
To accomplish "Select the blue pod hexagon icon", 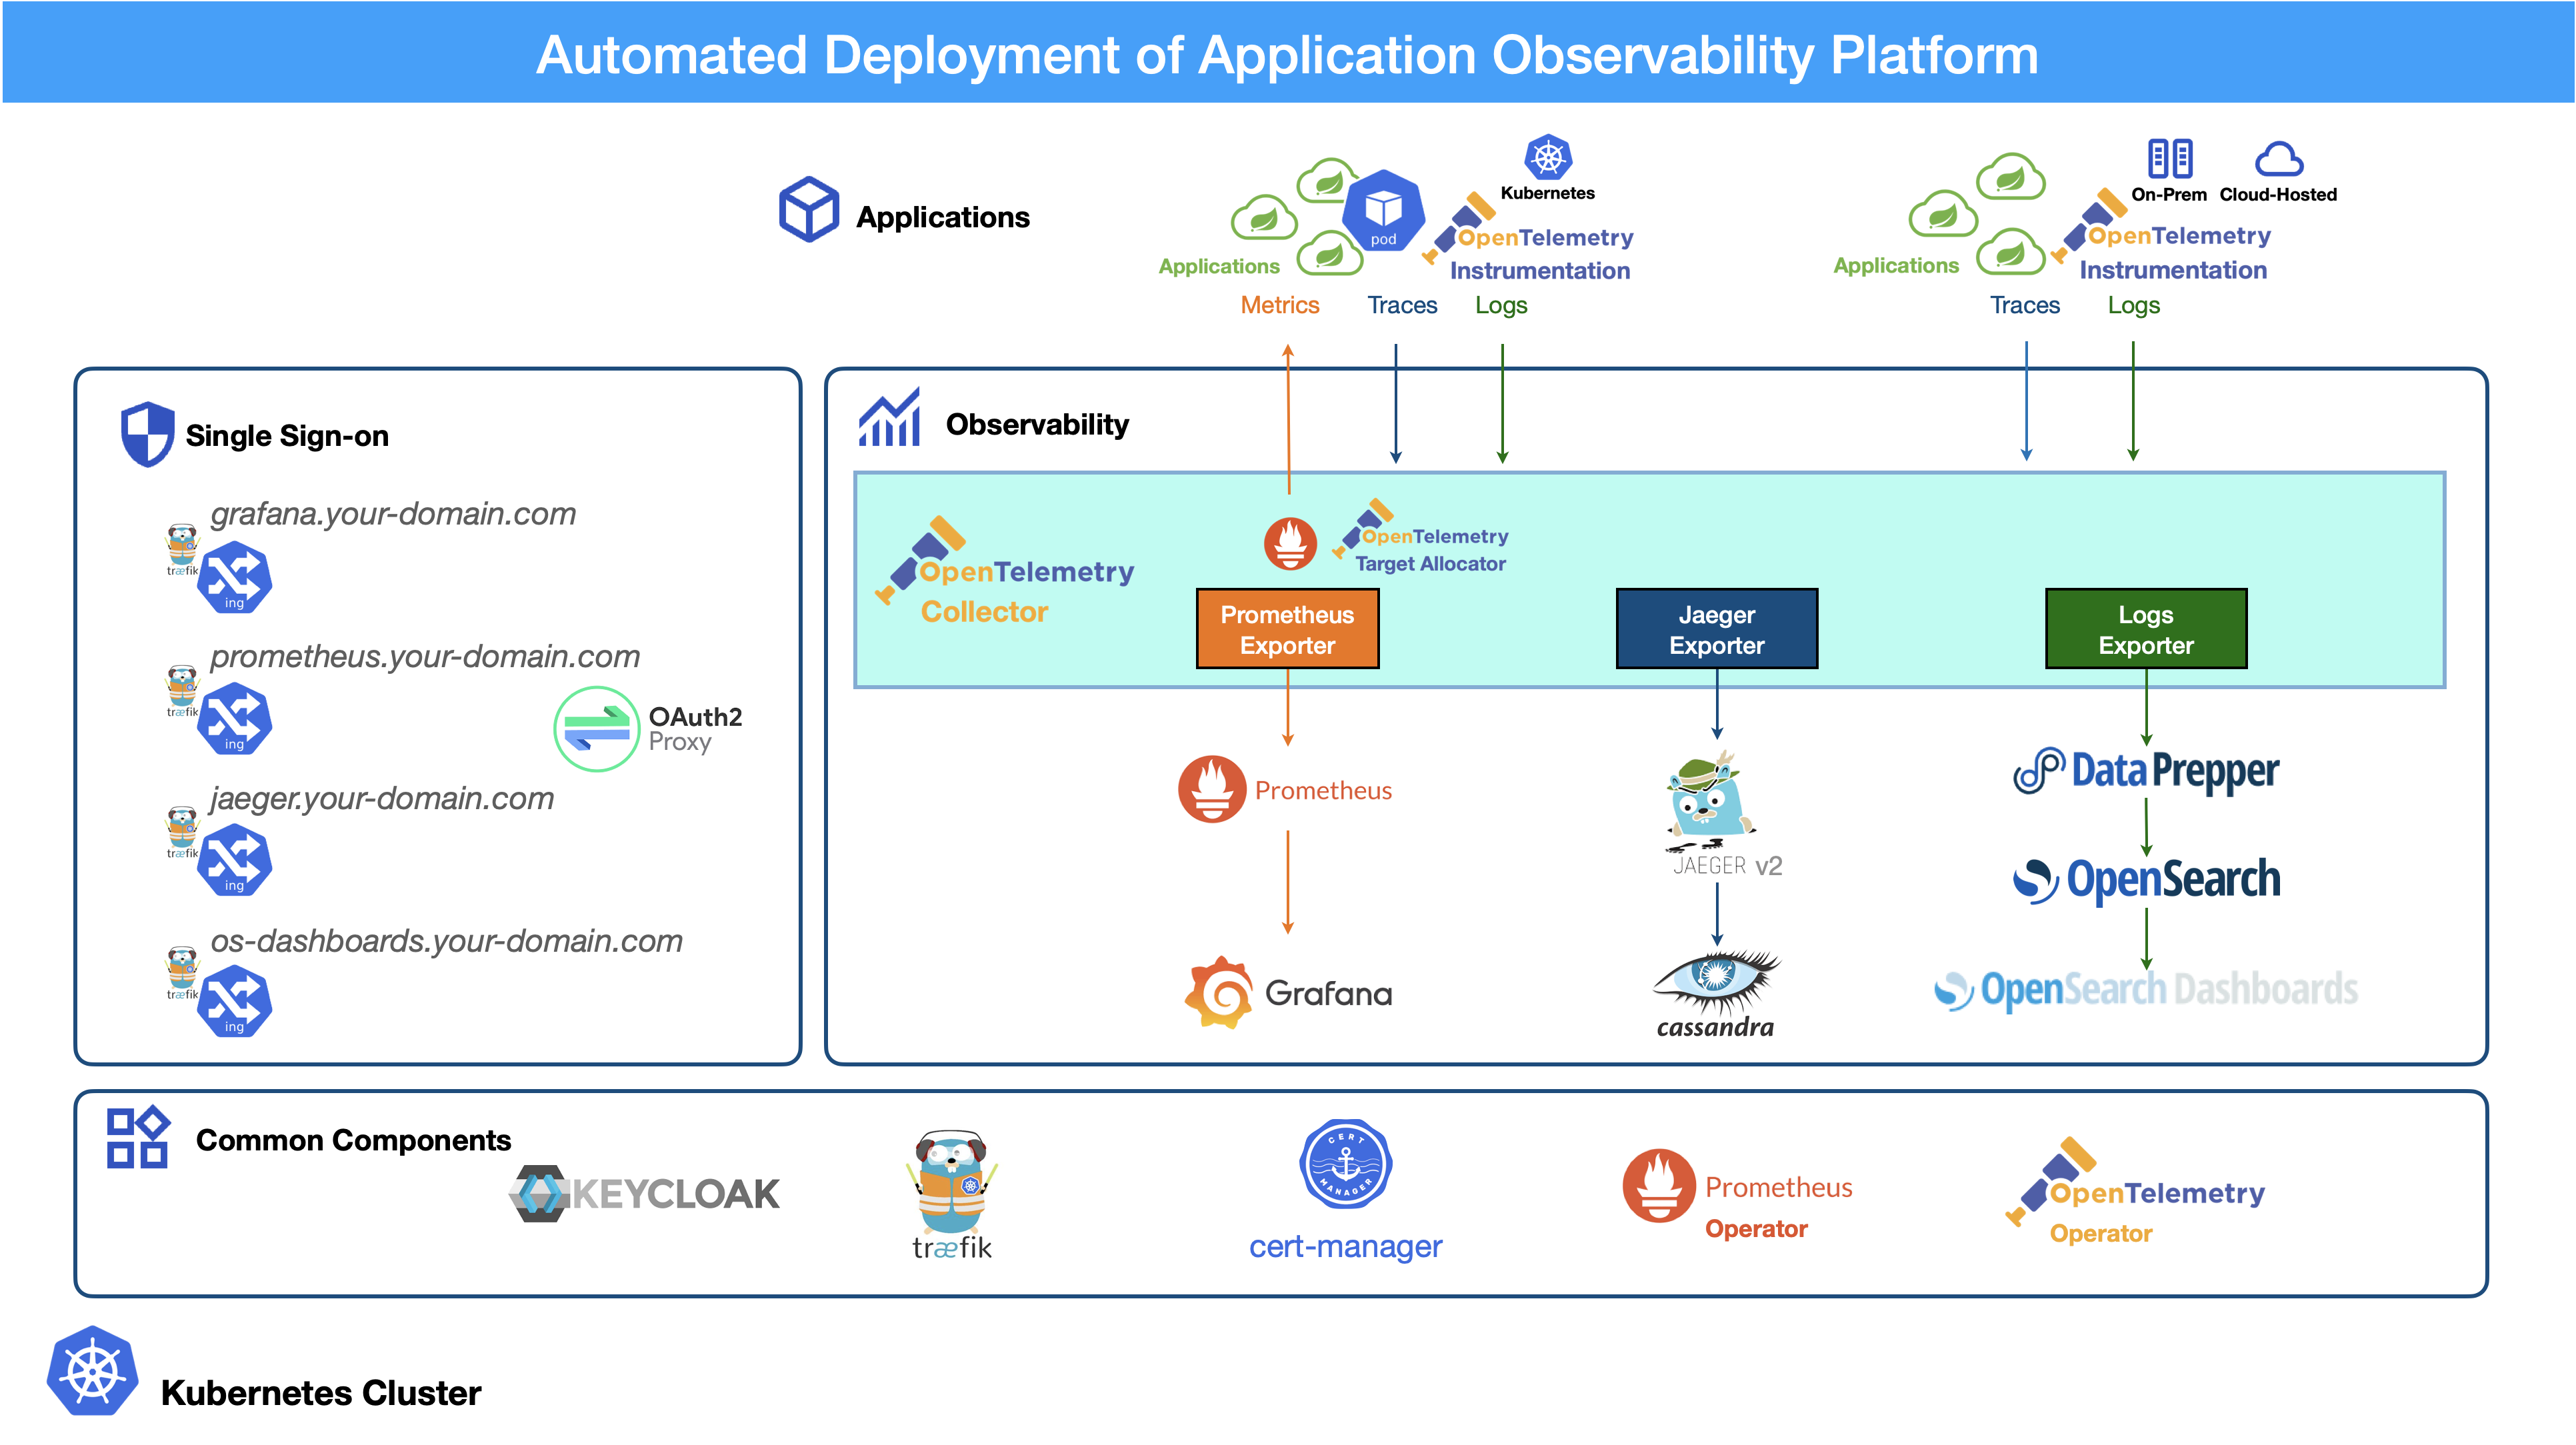I will click(x=1383, y=211).
